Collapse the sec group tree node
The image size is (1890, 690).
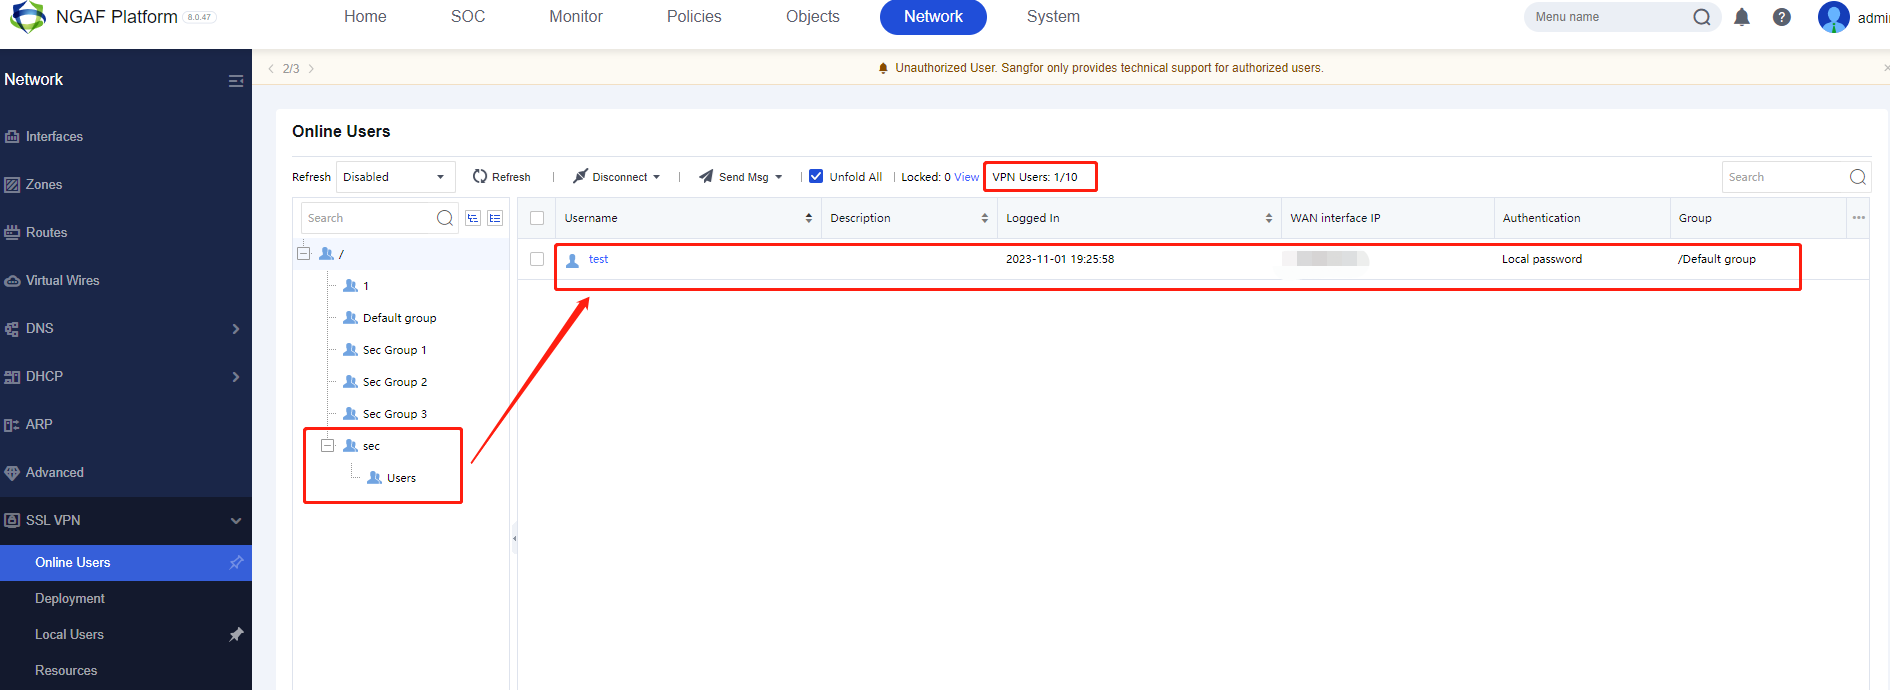[x=327, y=446]
